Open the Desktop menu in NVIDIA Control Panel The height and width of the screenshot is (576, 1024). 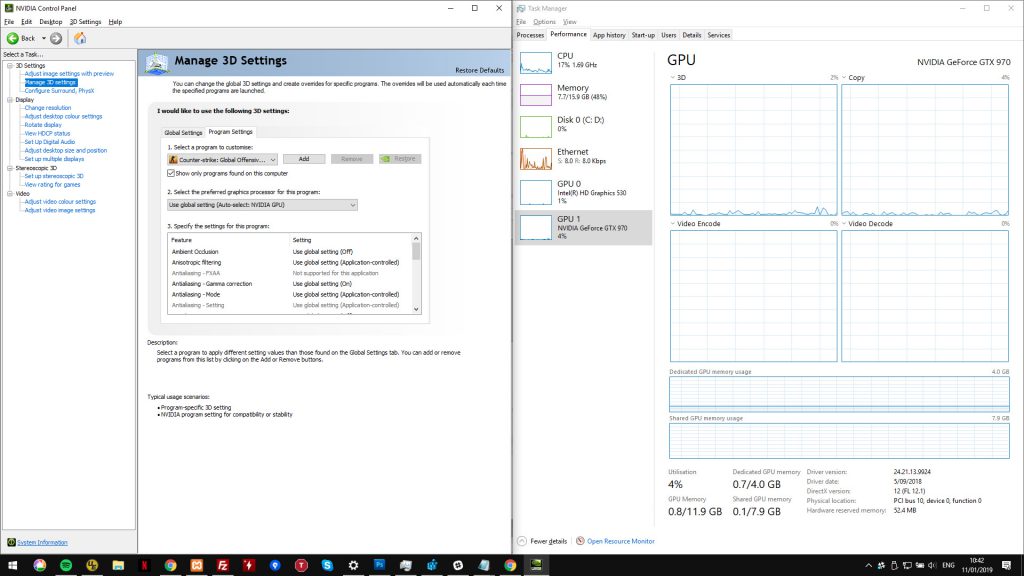point(51,22)
